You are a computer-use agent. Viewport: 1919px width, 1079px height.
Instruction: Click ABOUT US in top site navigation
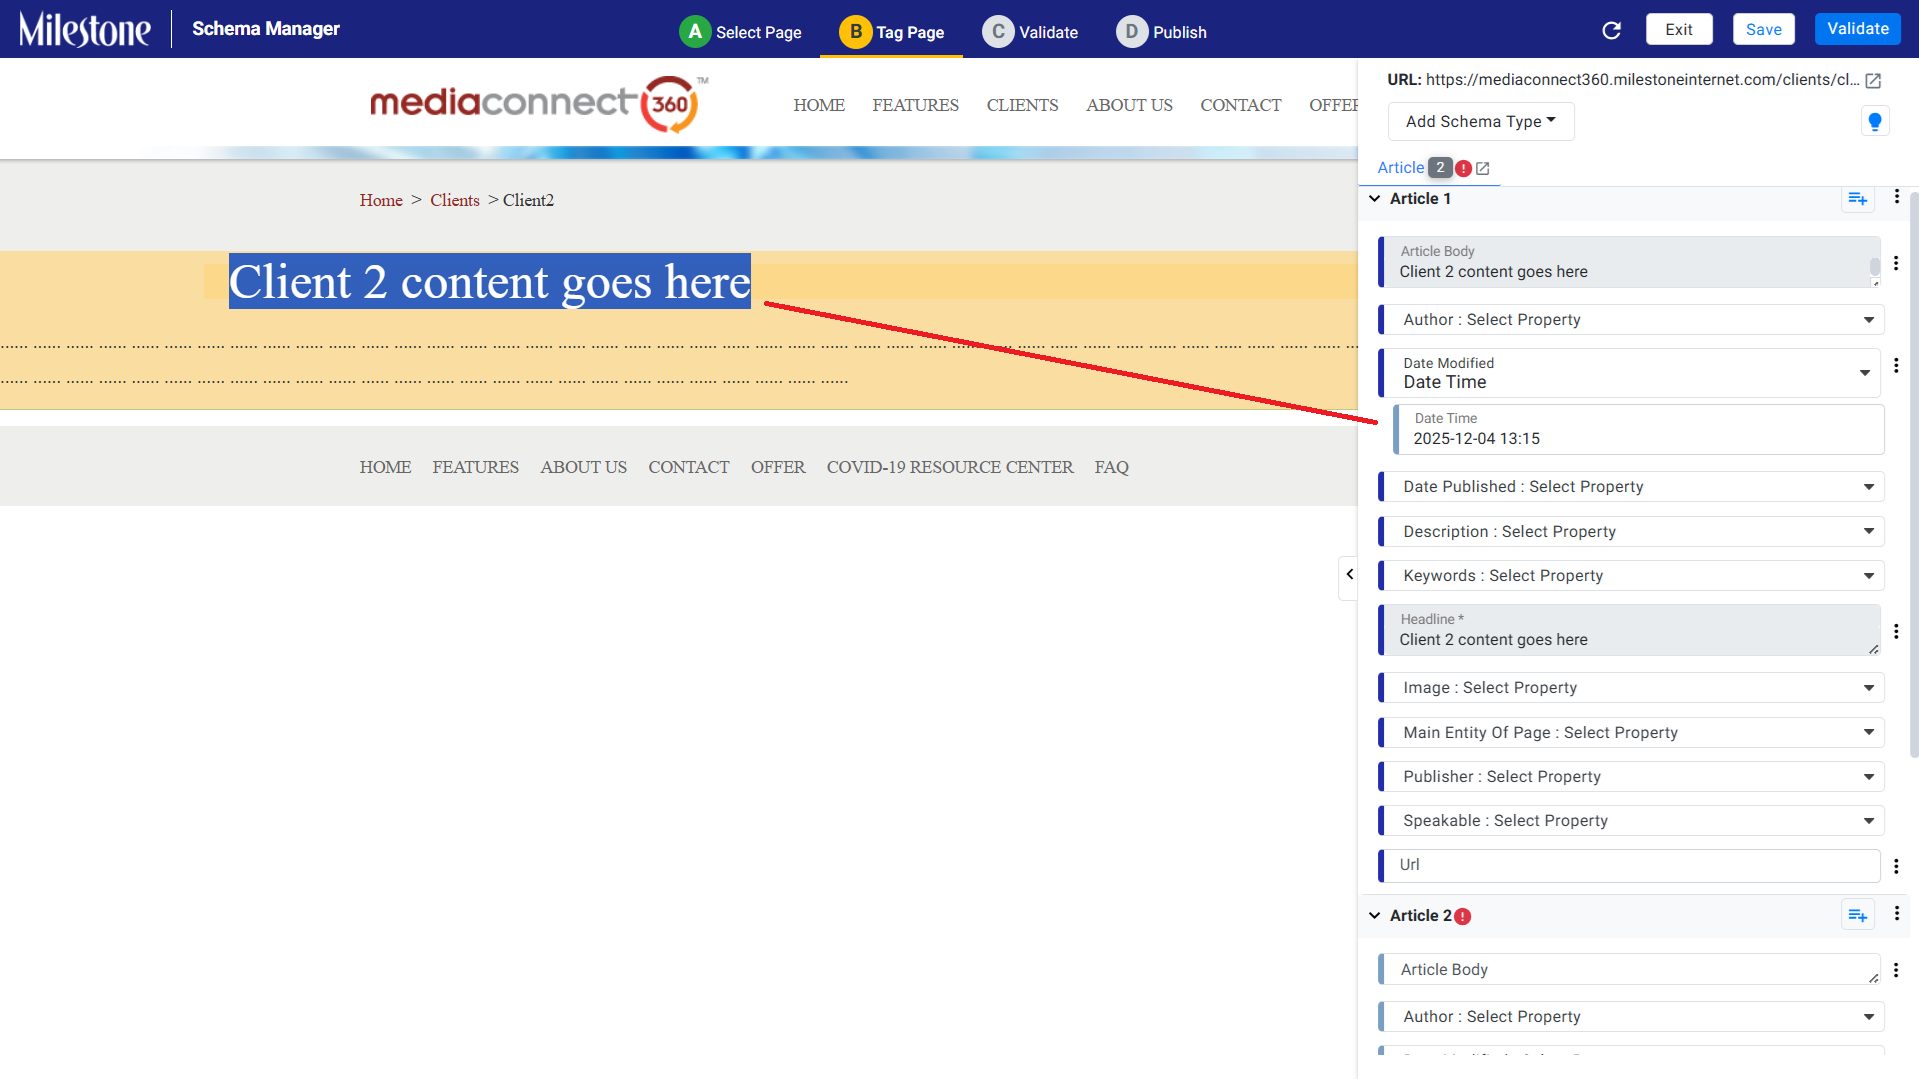[x=1129, y=105]
